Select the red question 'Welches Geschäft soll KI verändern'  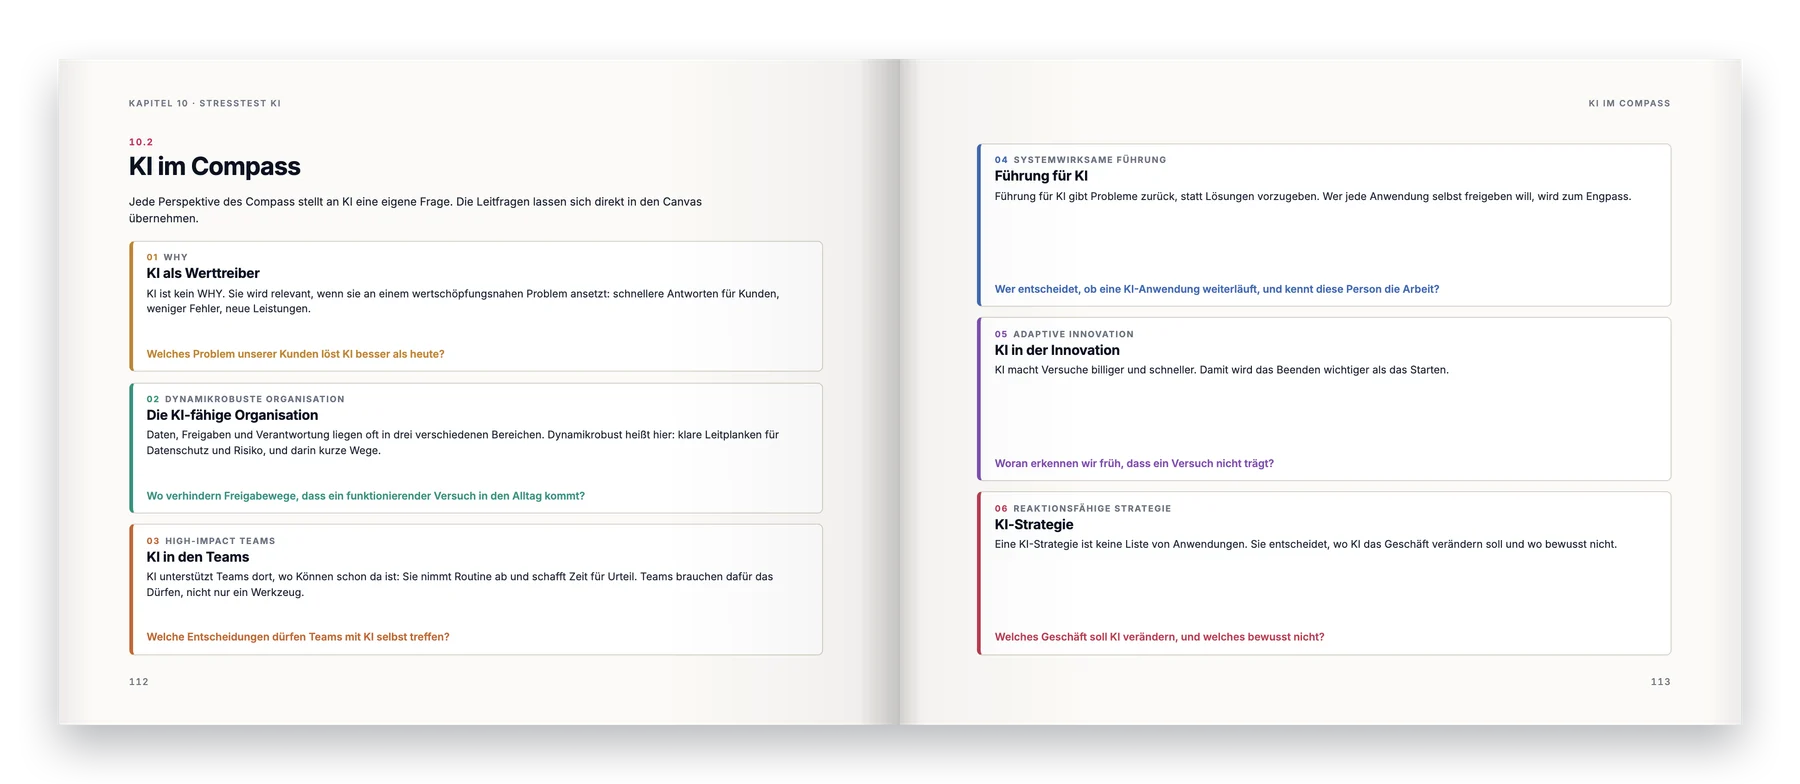pos(1160,637)
